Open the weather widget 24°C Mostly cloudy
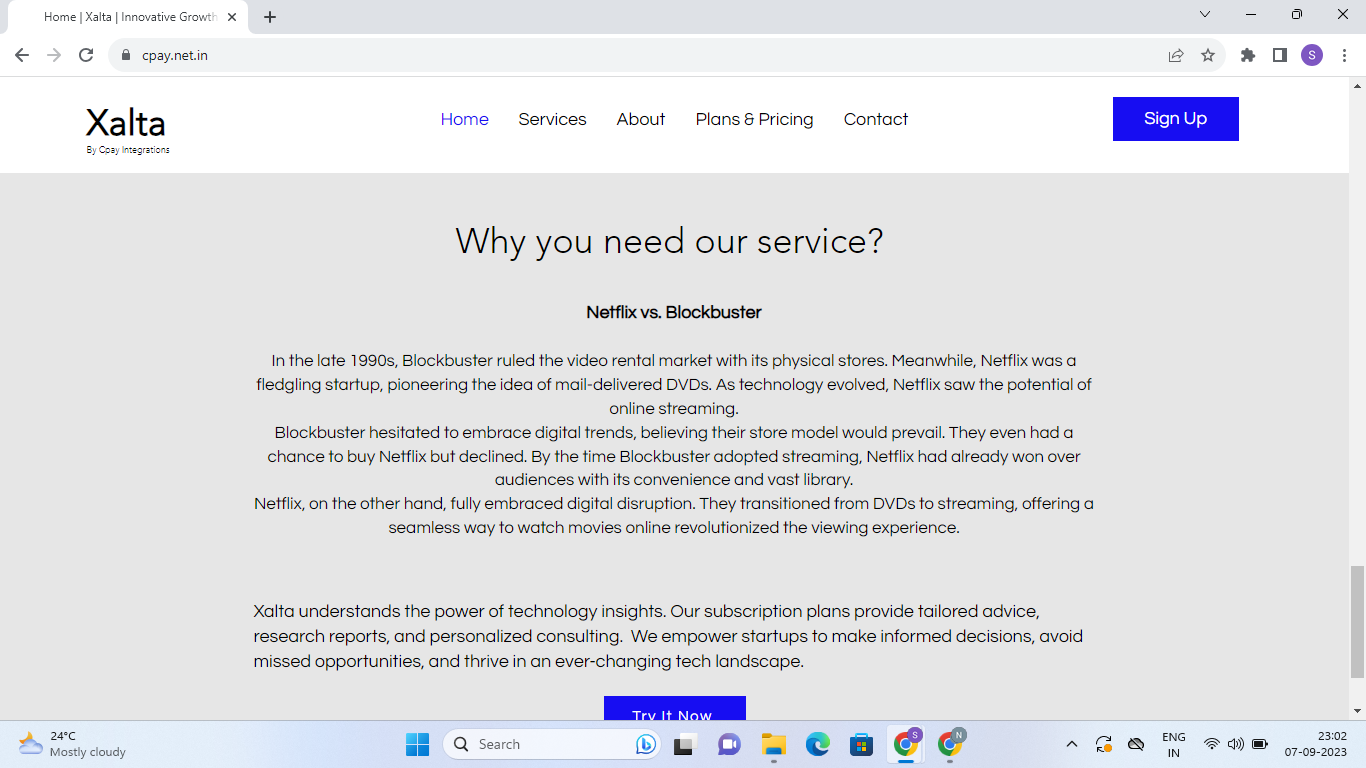The image size is (1366, 768). 72,744
